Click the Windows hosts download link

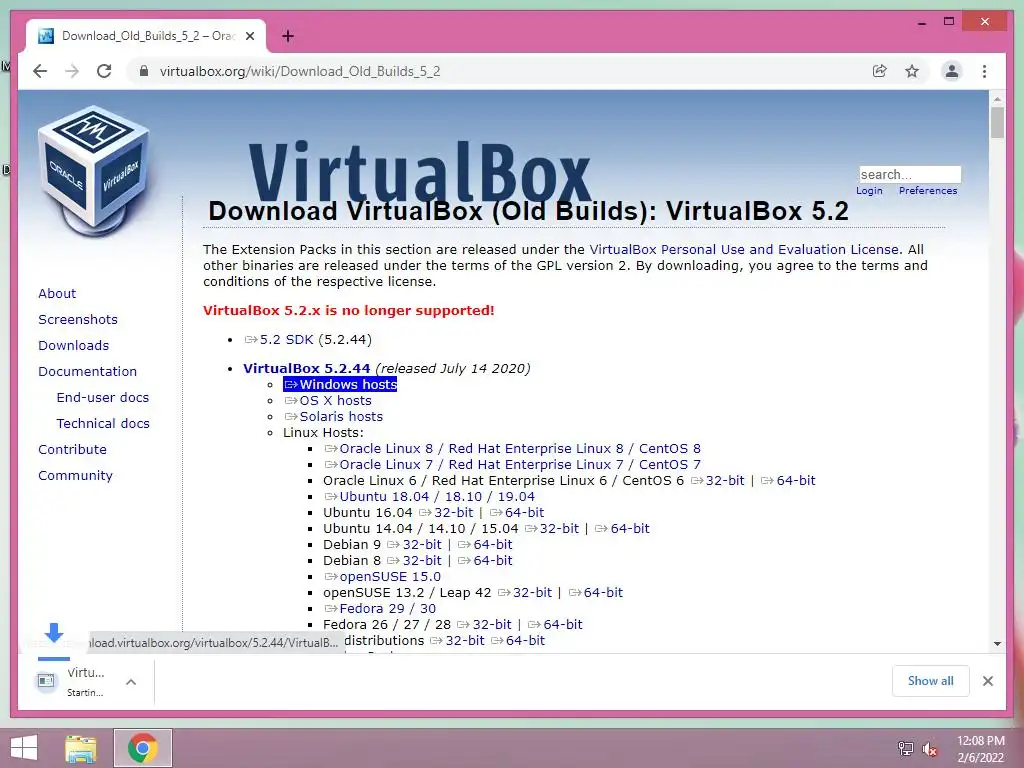point(340,384)
